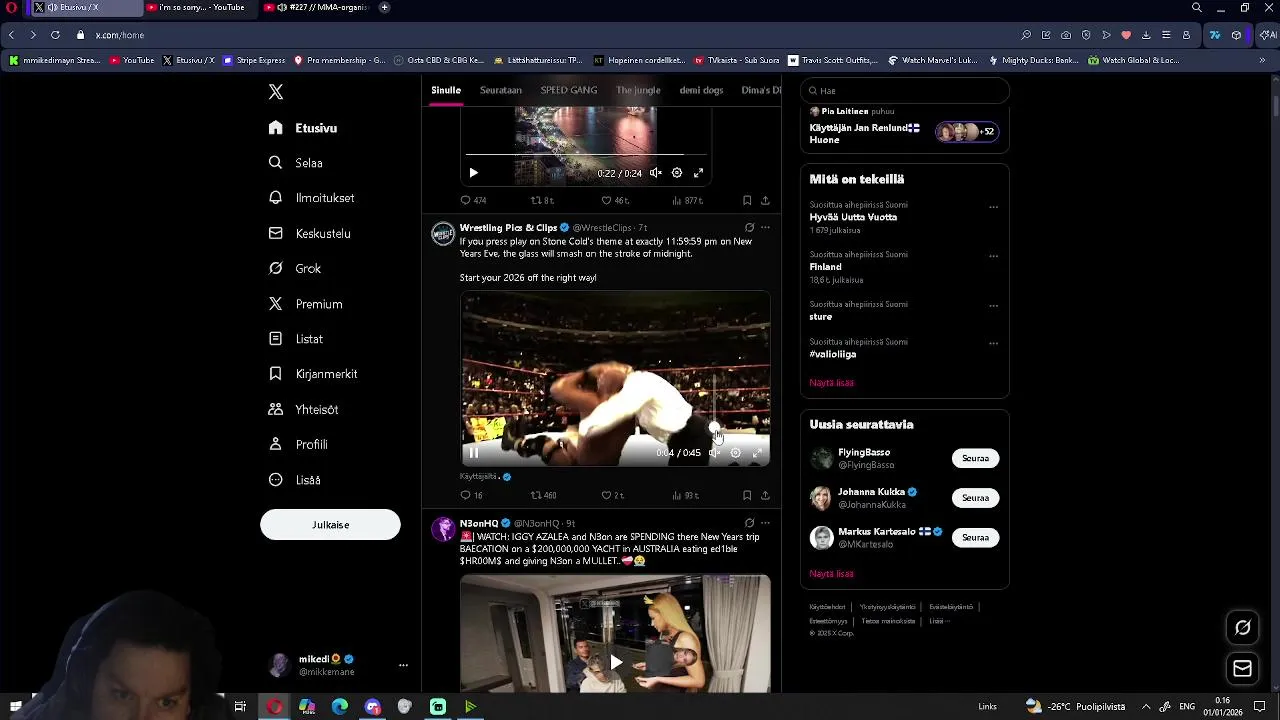This screenshot has width=1280, height=720.
Task: Open wrestling video settings gear
Action: coord(735,453)
